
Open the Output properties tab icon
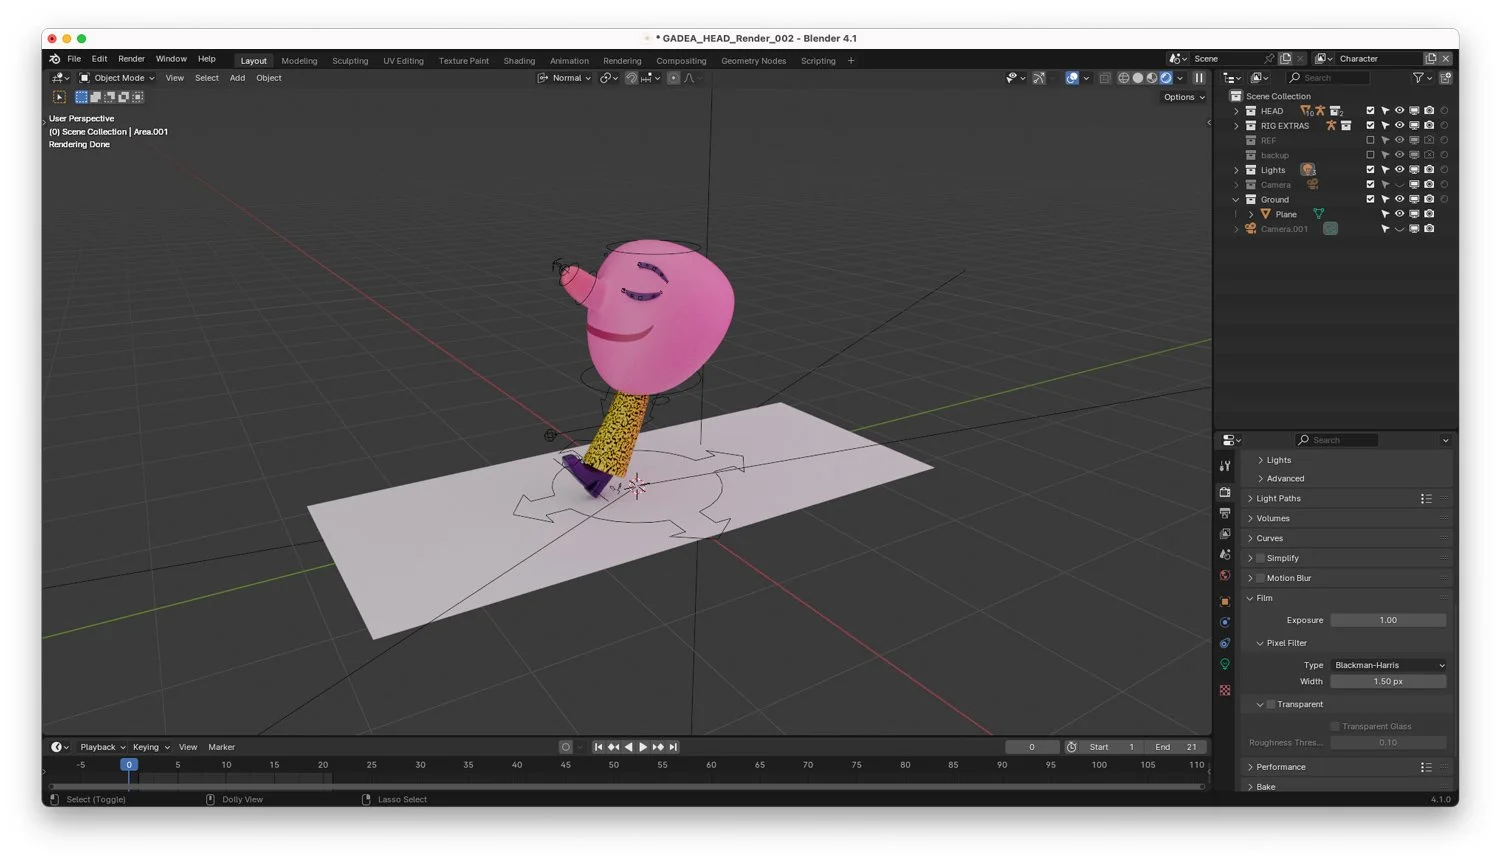pyautogui.click(x=1225, y=513)
